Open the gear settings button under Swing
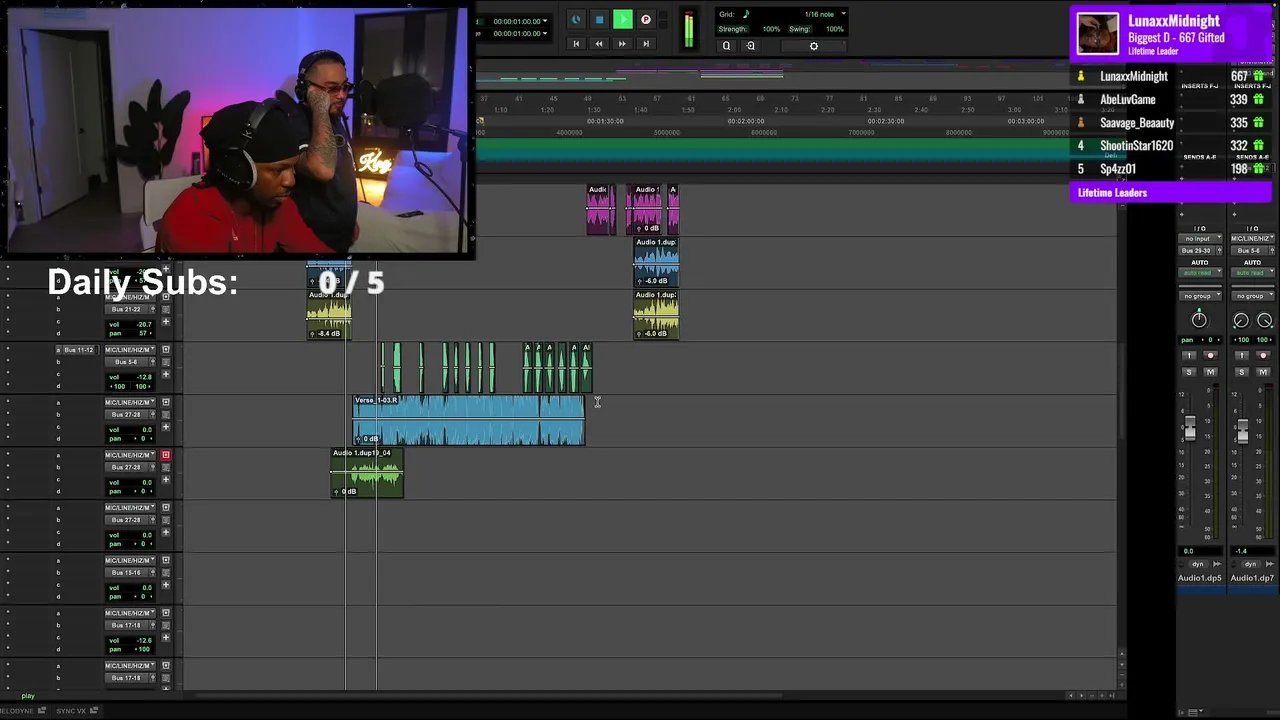The width and height of the screenshot is (1280, 720). [x=813, y=46]
